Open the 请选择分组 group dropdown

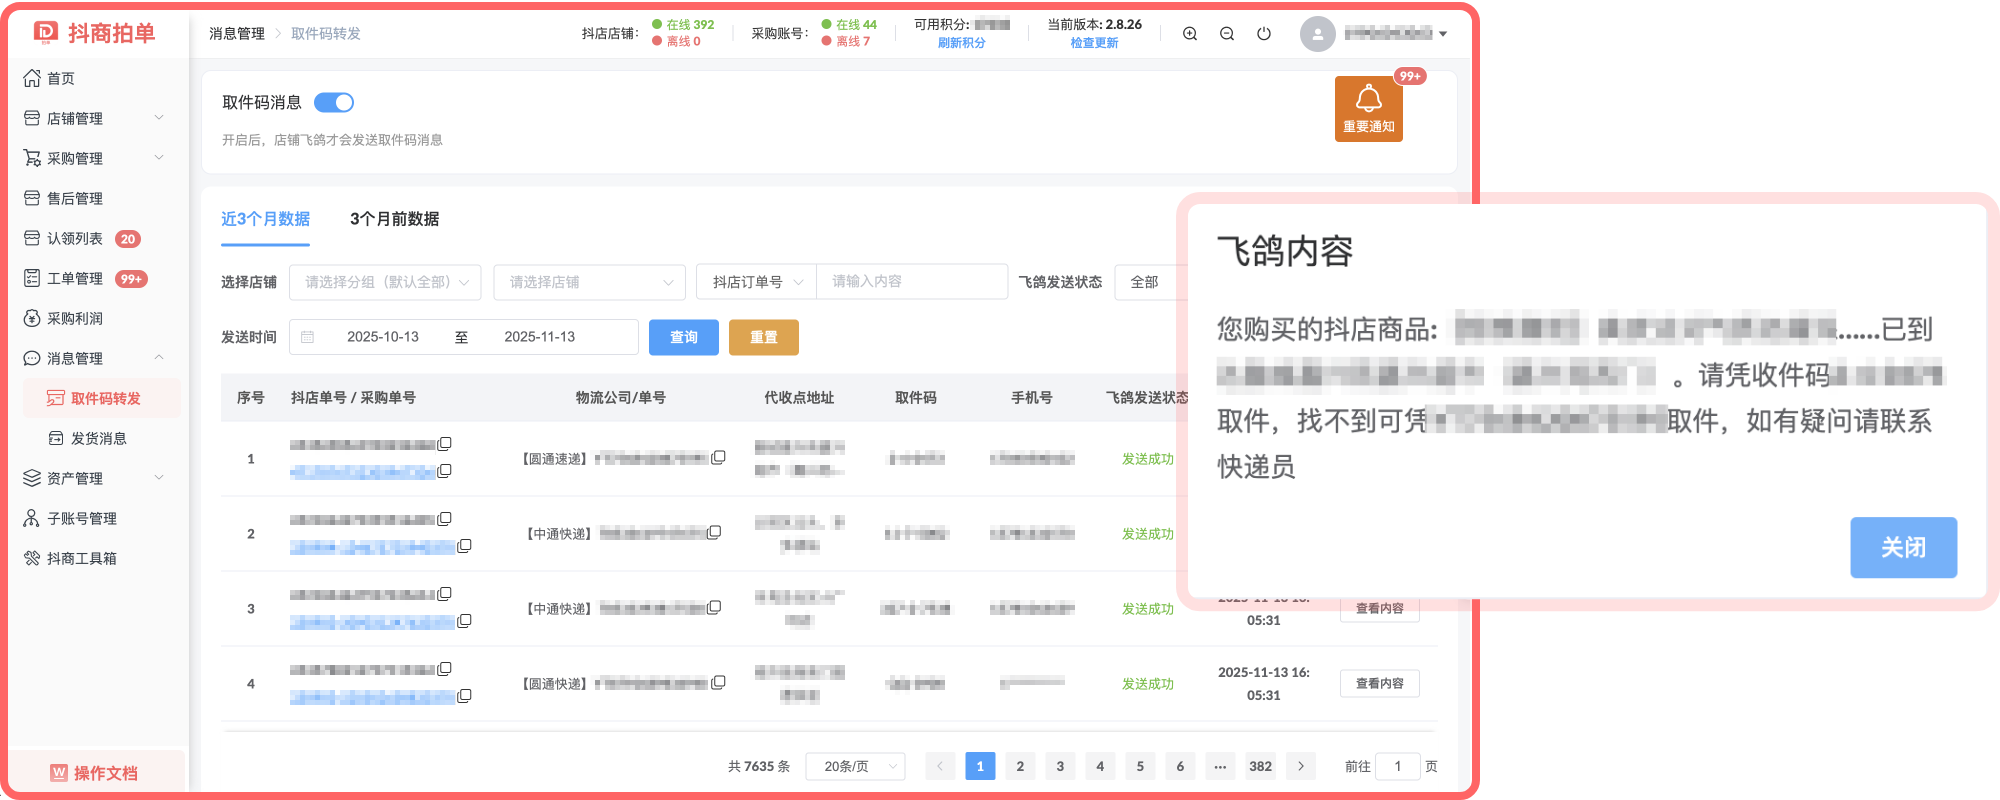[x=385, y=282]
